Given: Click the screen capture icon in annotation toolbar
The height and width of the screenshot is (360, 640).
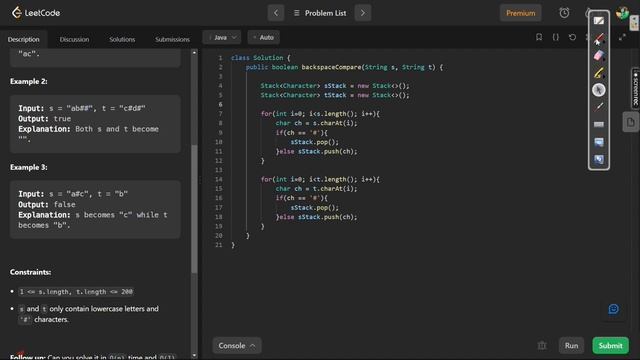Looking at the screenshot, I should [599, 142].
